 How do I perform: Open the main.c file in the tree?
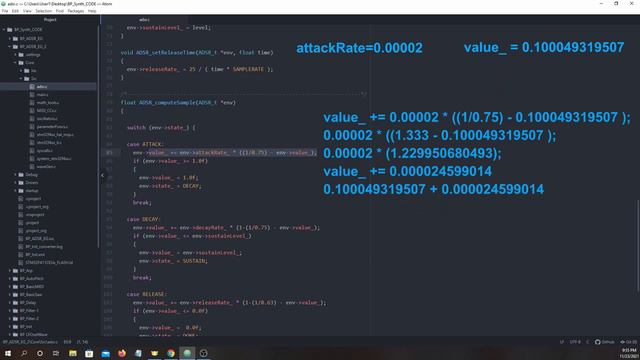42,95
